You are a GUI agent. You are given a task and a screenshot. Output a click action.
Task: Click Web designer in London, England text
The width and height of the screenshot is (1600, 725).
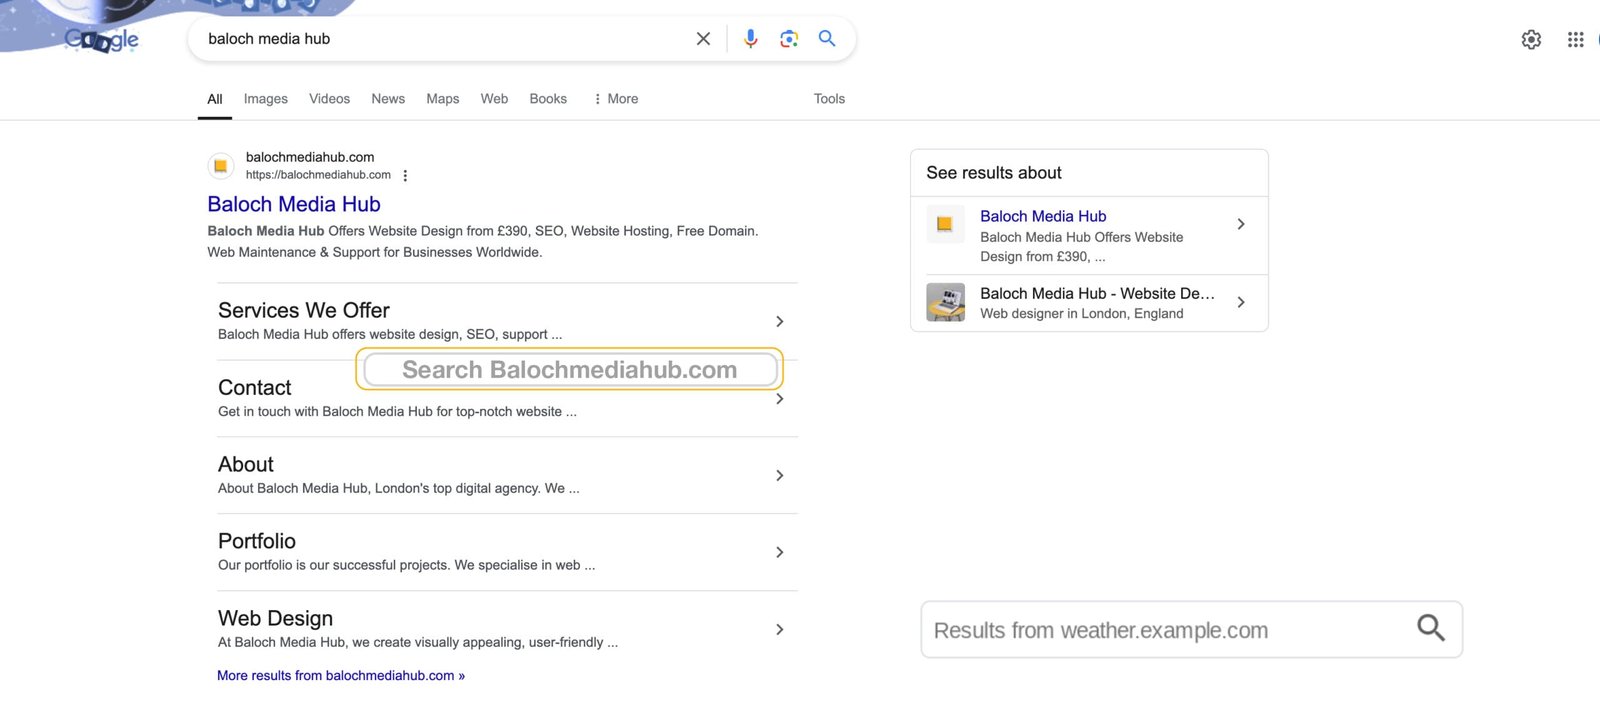(1082, 313)
